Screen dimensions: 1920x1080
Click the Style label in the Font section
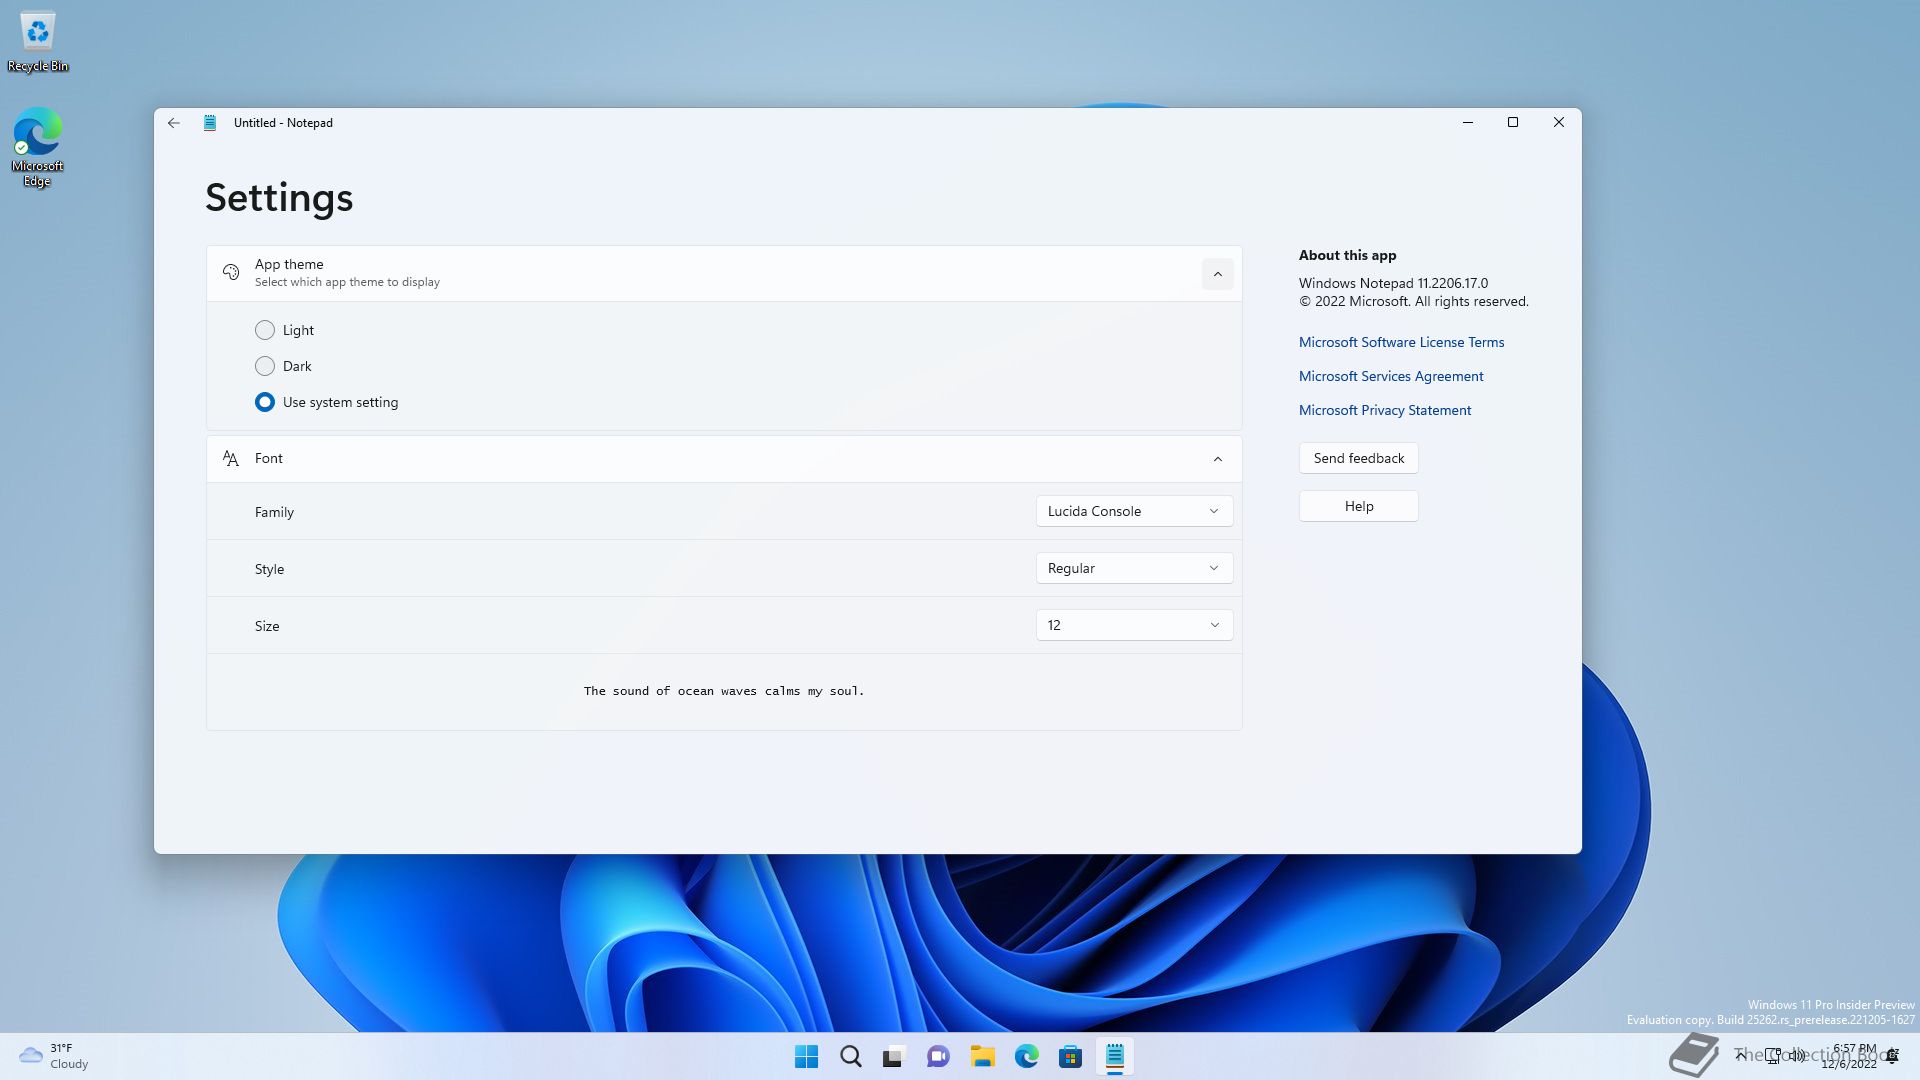coord(269,569)
